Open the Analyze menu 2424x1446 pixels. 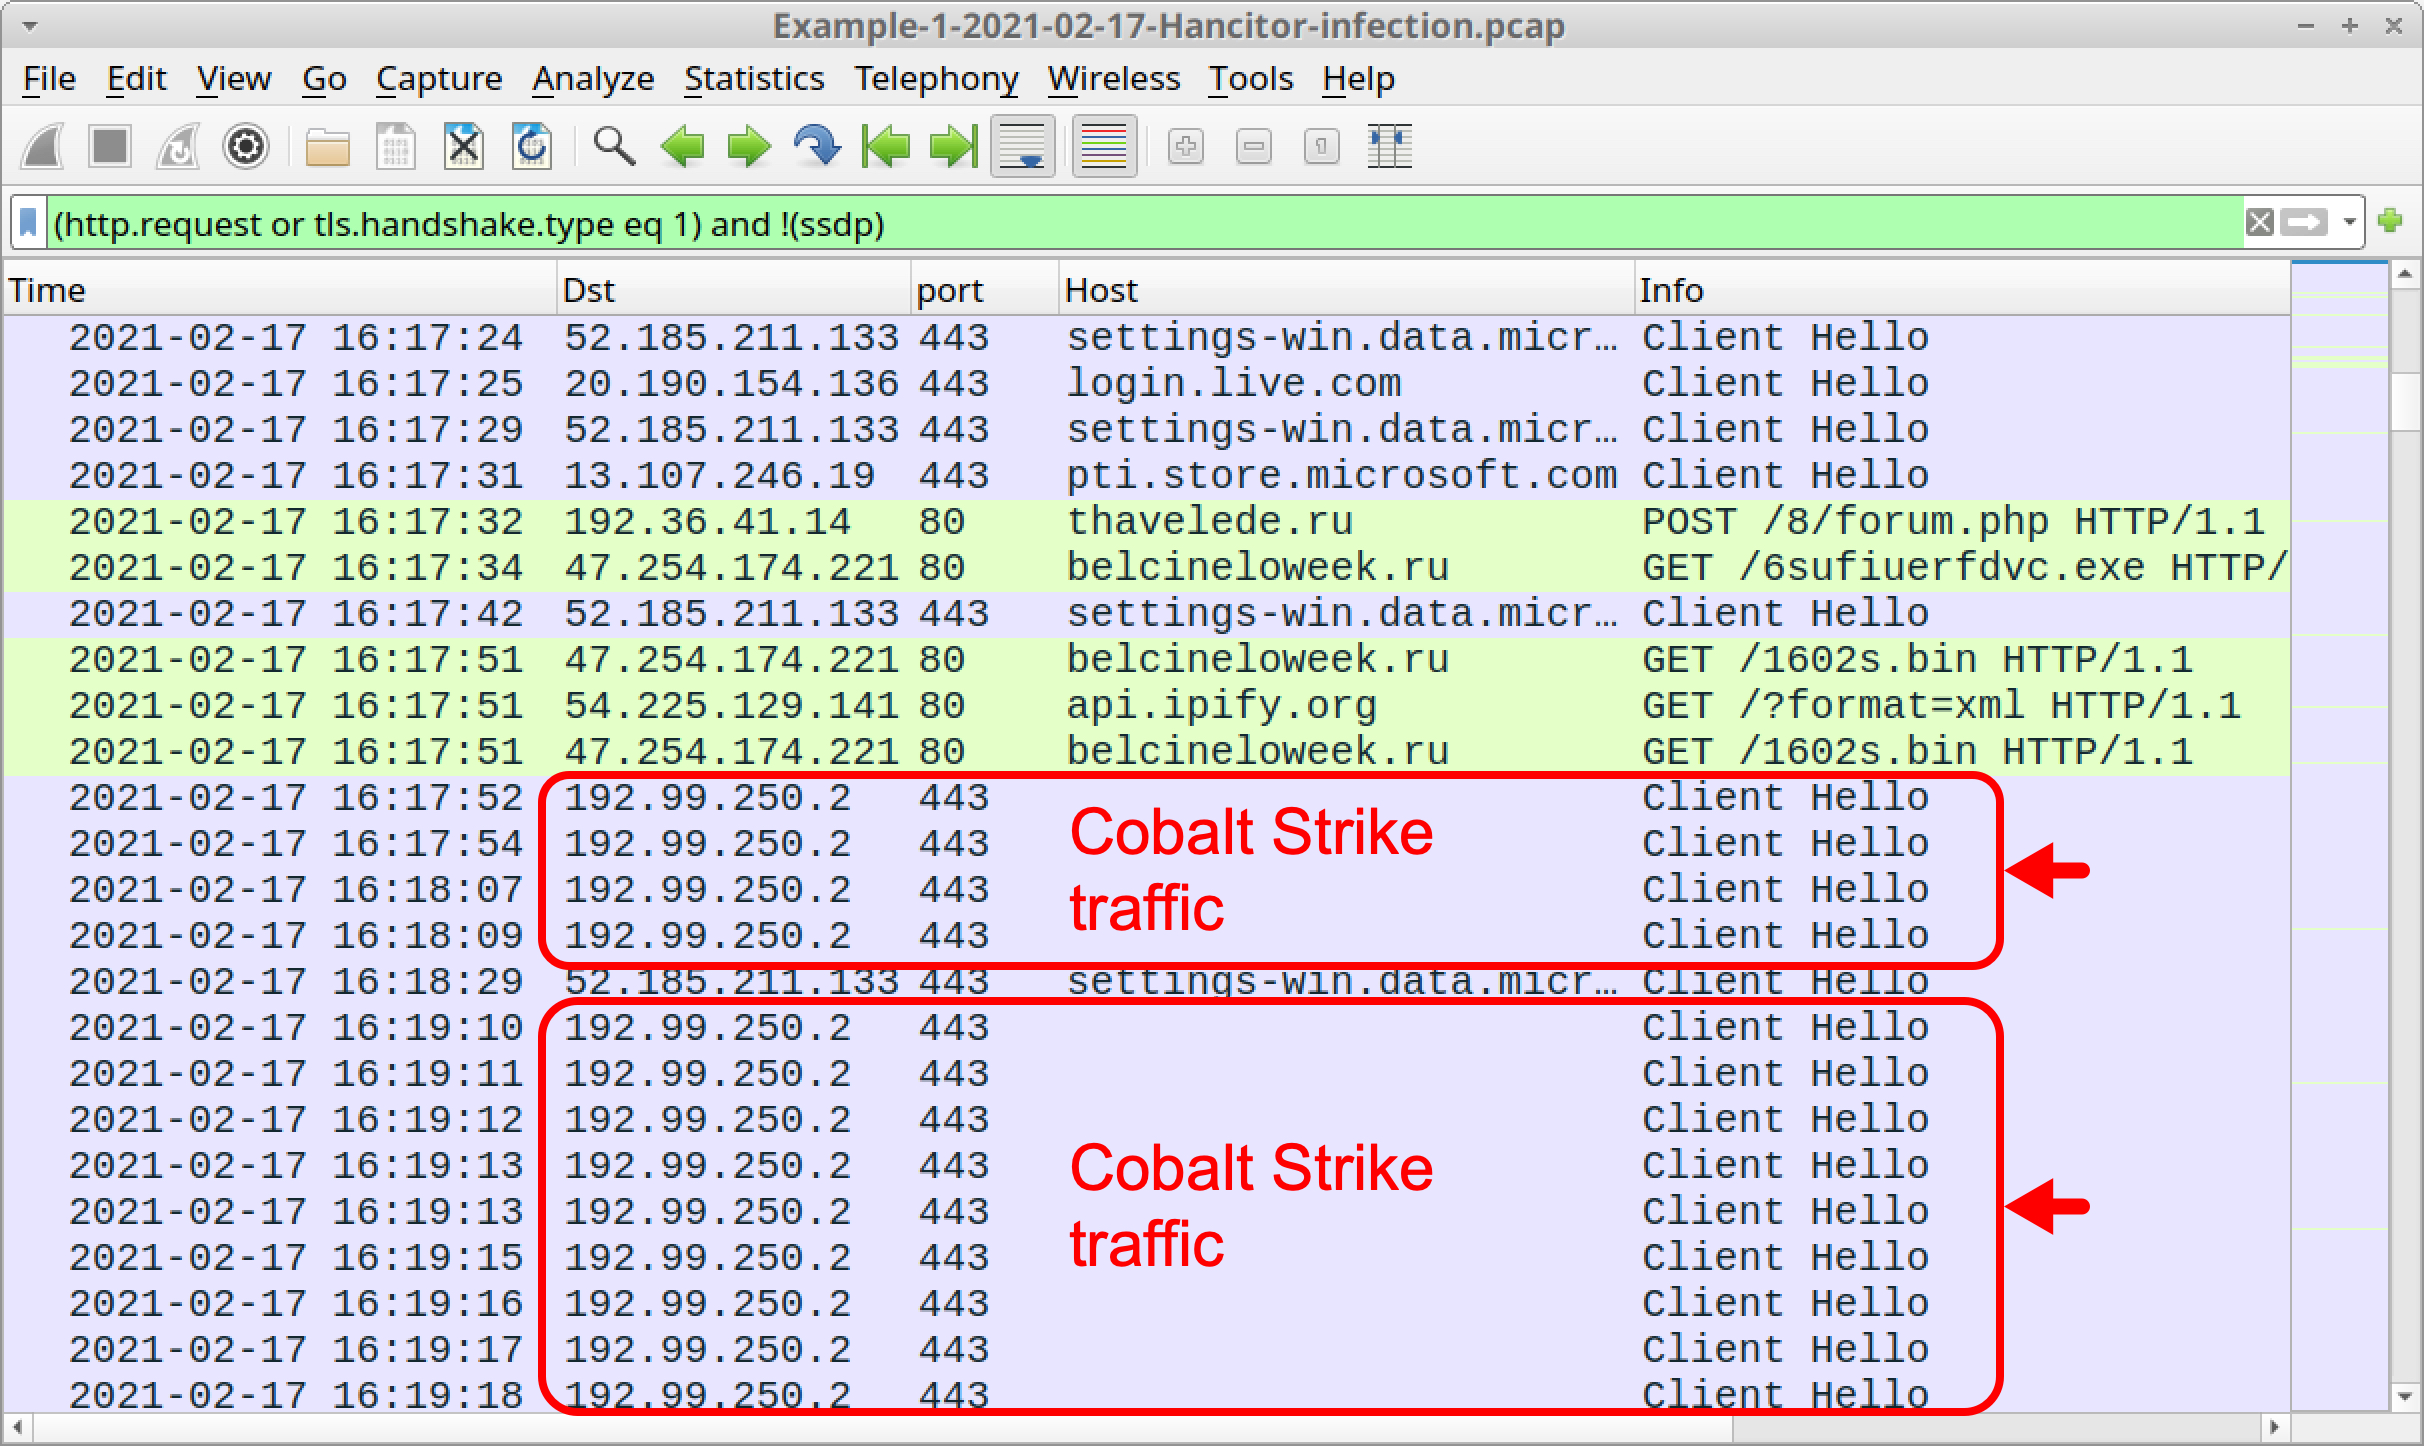click(x=593, y=78)
